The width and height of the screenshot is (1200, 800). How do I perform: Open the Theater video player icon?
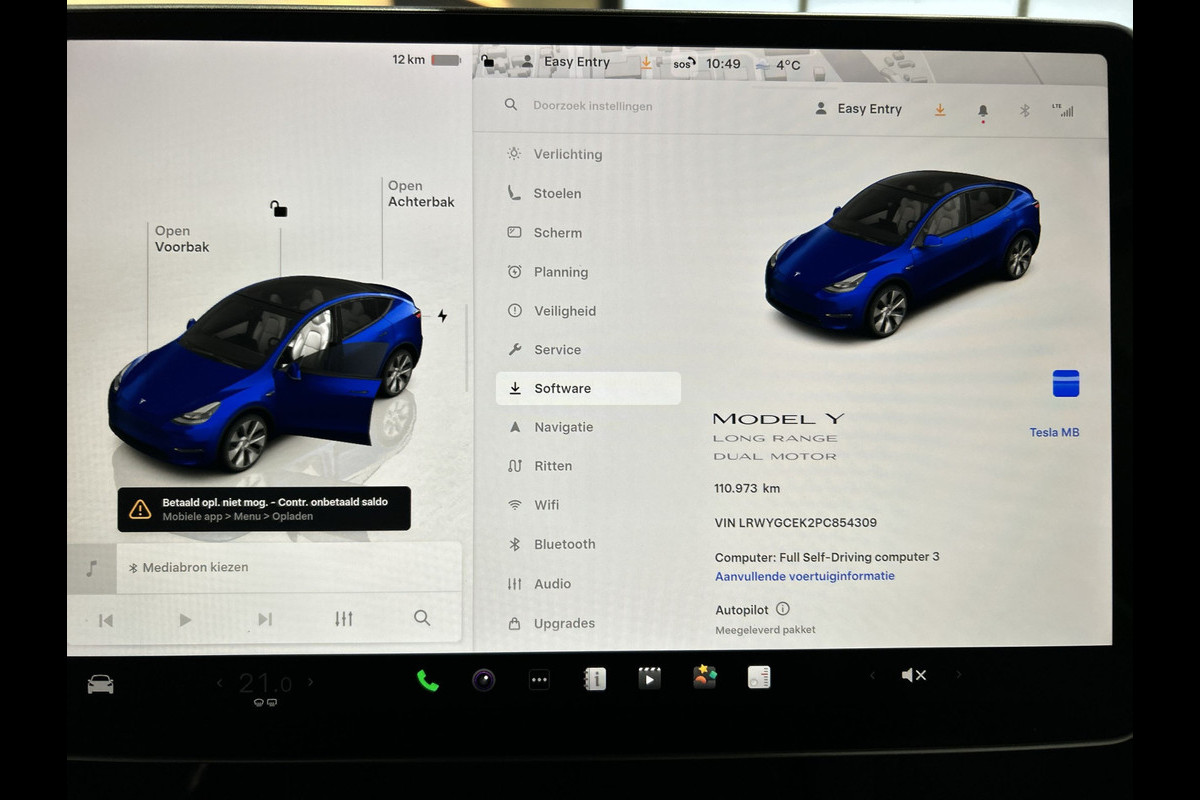(649, 679)
